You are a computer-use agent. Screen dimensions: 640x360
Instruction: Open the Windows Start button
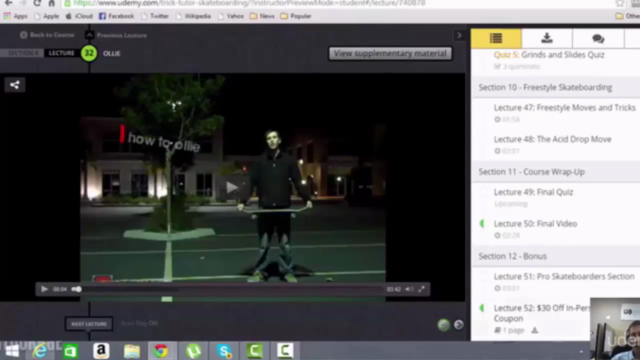pos(11,351)
